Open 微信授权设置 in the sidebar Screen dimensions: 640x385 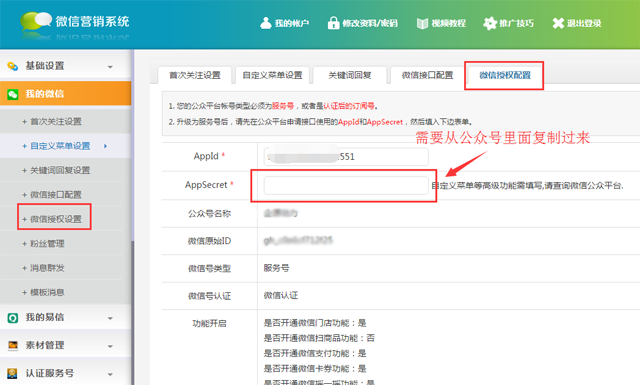56,219
